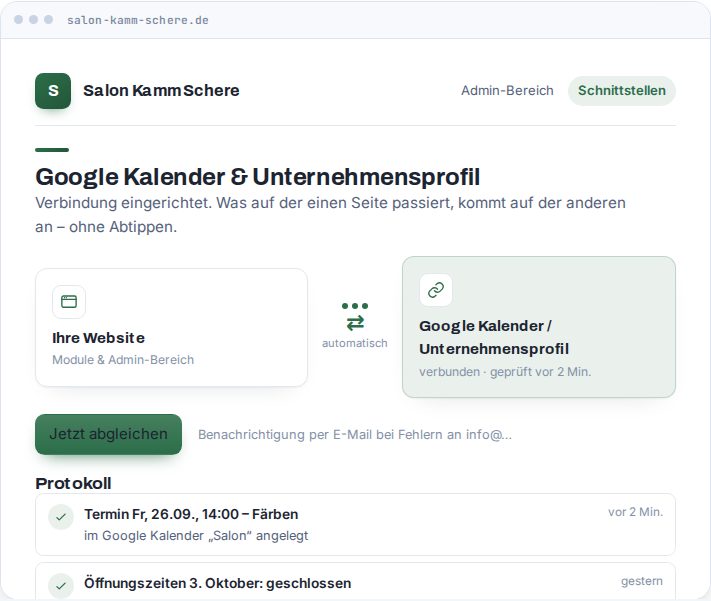Switch to the Schnittstellen tab
Image resolution: width=711 pixels, height=601 pixels.
[622, 91]
